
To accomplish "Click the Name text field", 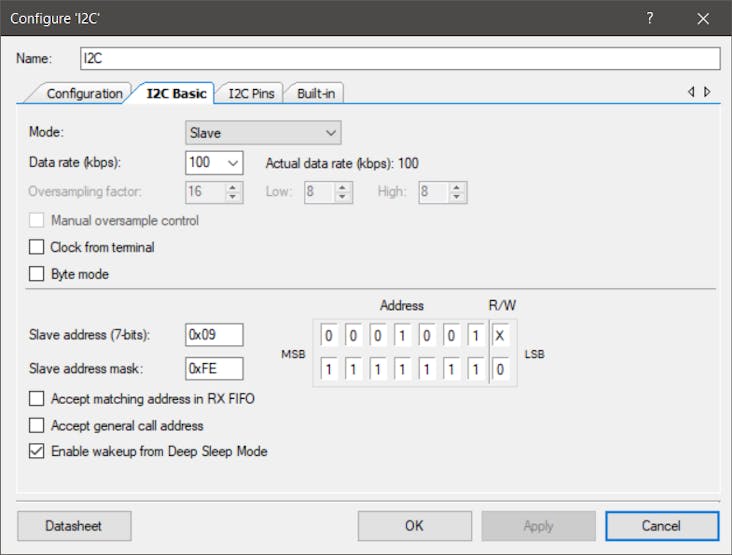I will [x=399, y=58].
